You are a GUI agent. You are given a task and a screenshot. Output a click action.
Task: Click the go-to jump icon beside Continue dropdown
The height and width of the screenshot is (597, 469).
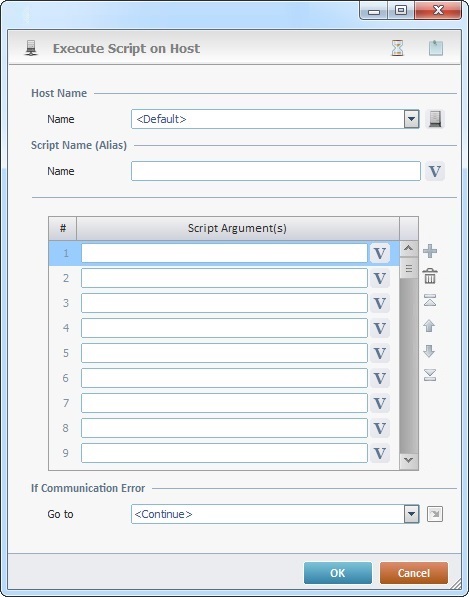pos(435,514)
